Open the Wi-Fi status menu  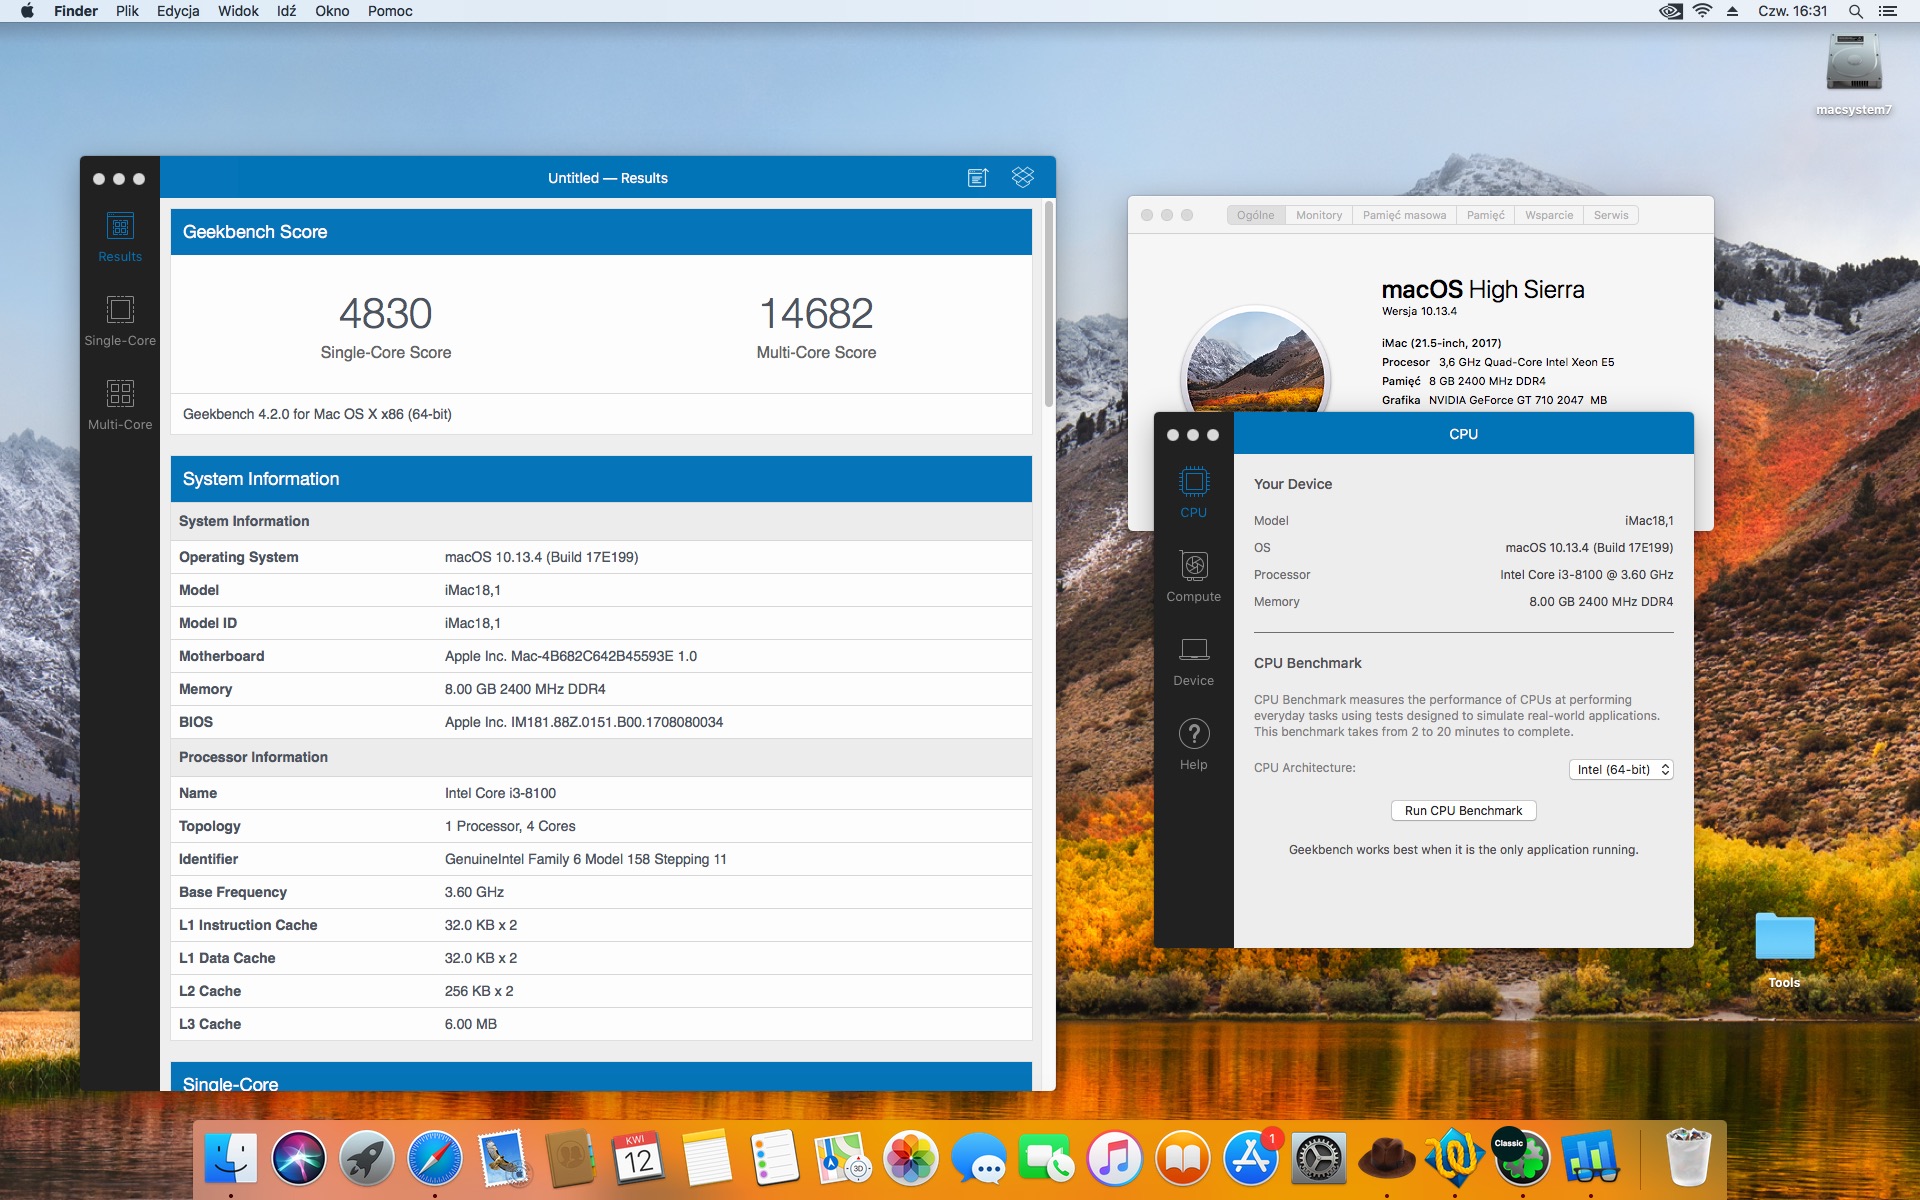pyautogui.click(x=1702, y=11)
